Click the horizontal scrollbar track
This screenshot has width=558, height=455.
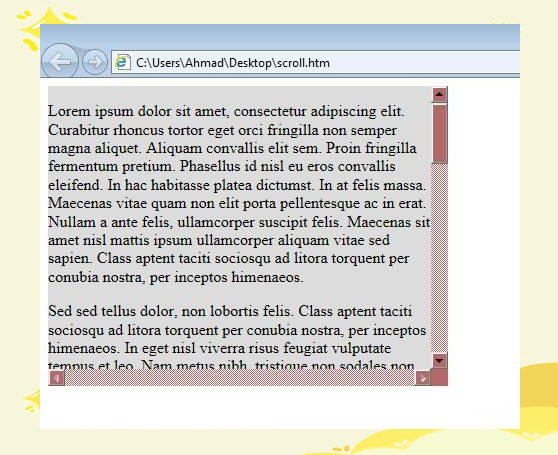coord(239,378)
